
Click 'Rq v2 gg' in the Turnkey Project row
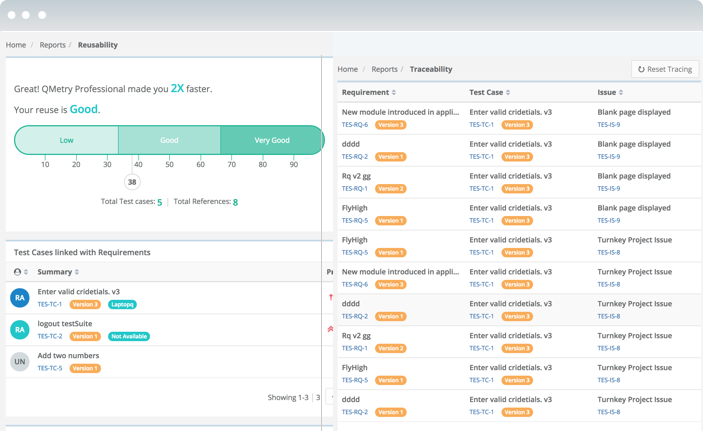356,335
